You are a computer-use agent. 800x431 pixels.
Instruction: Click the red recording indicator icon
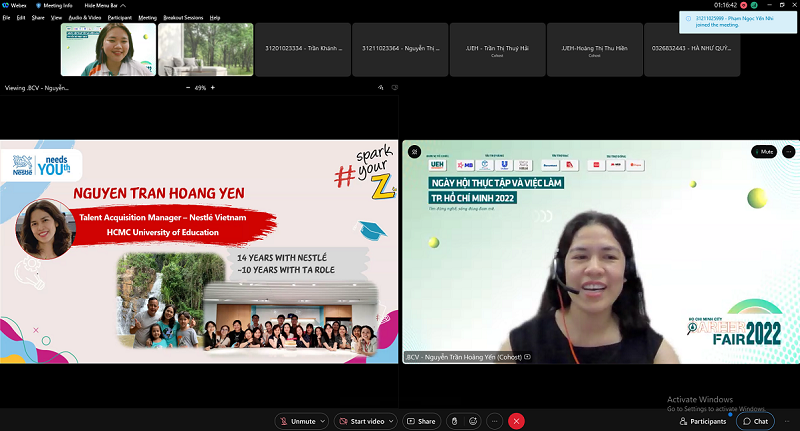pyautogui.click(x=744, y=5)
